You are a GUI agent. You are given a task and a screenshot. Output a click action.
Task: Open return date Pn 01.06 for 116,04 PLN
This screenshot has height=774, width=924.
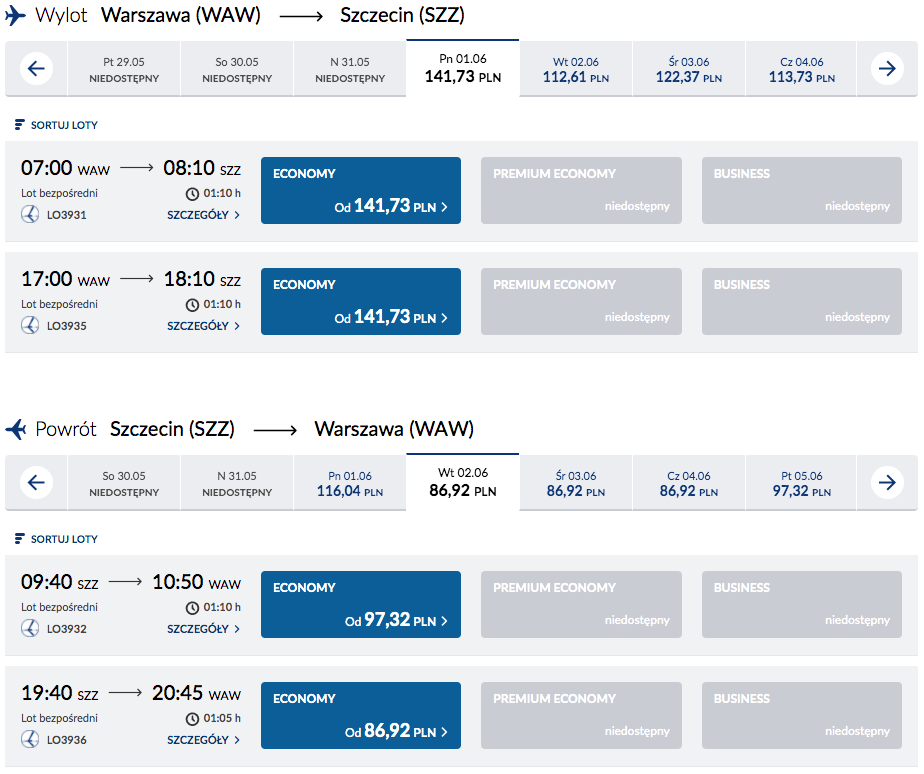coord(350,483)
